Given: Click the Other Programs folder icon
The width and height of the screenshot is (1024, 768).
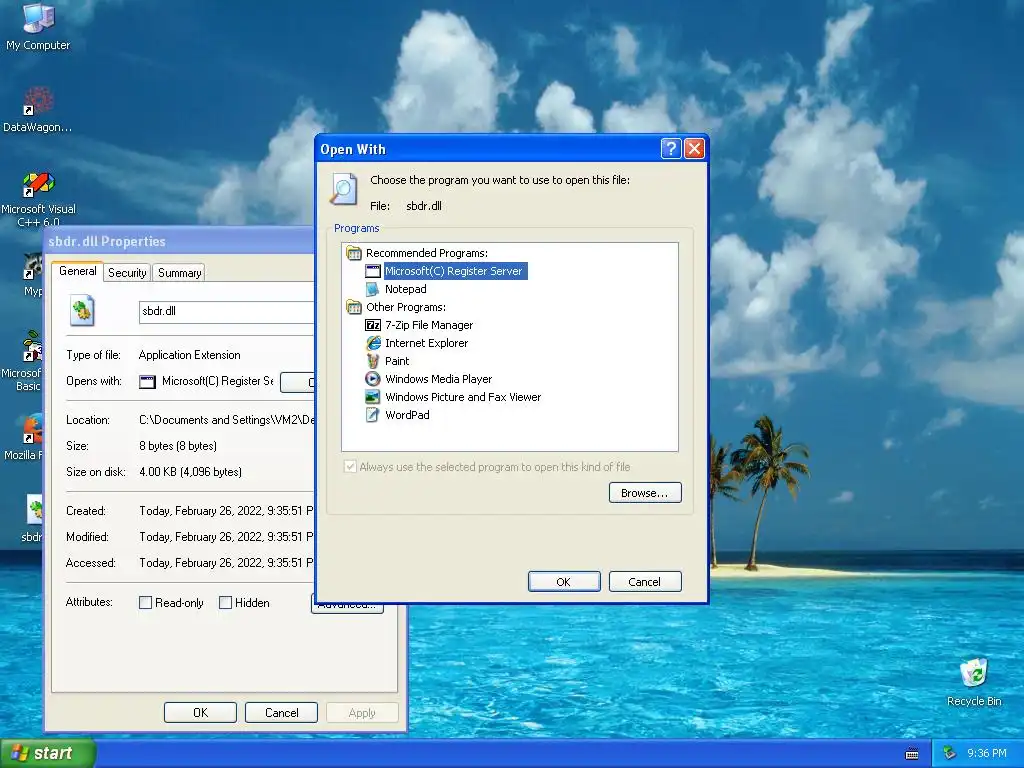Looking at the screenshot, I should (x=354, y=307).
